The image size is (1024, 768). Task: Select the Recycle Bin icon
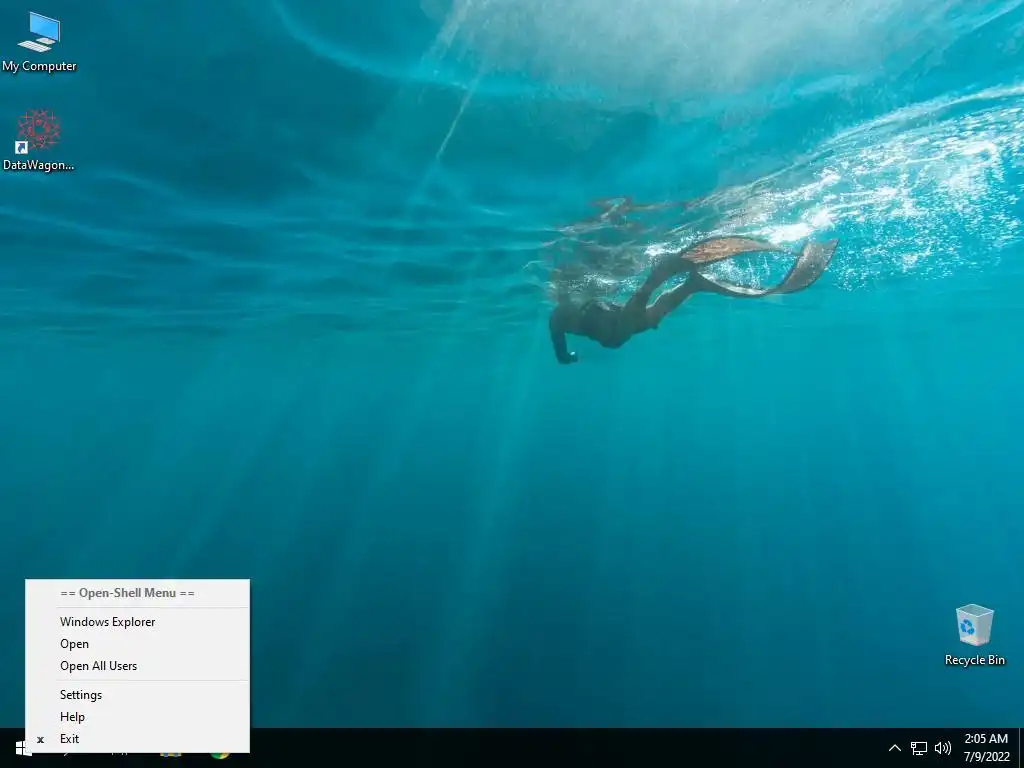pos(974,635)
